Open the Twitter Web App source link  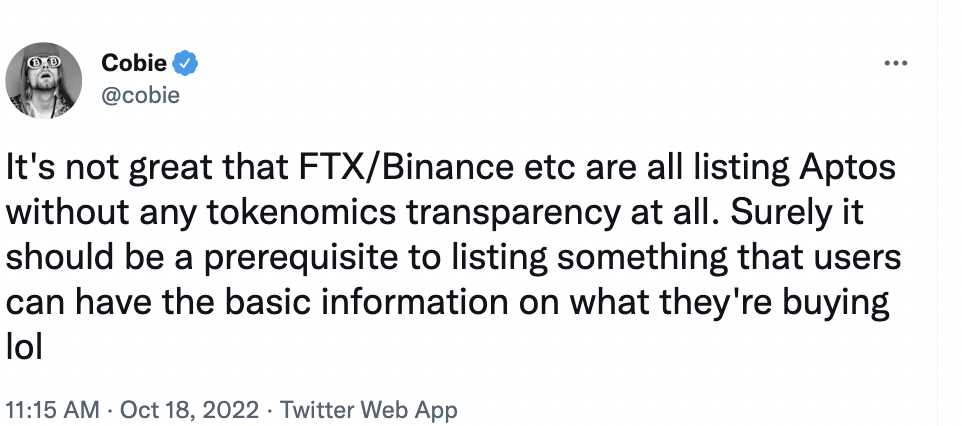[368, 410]
